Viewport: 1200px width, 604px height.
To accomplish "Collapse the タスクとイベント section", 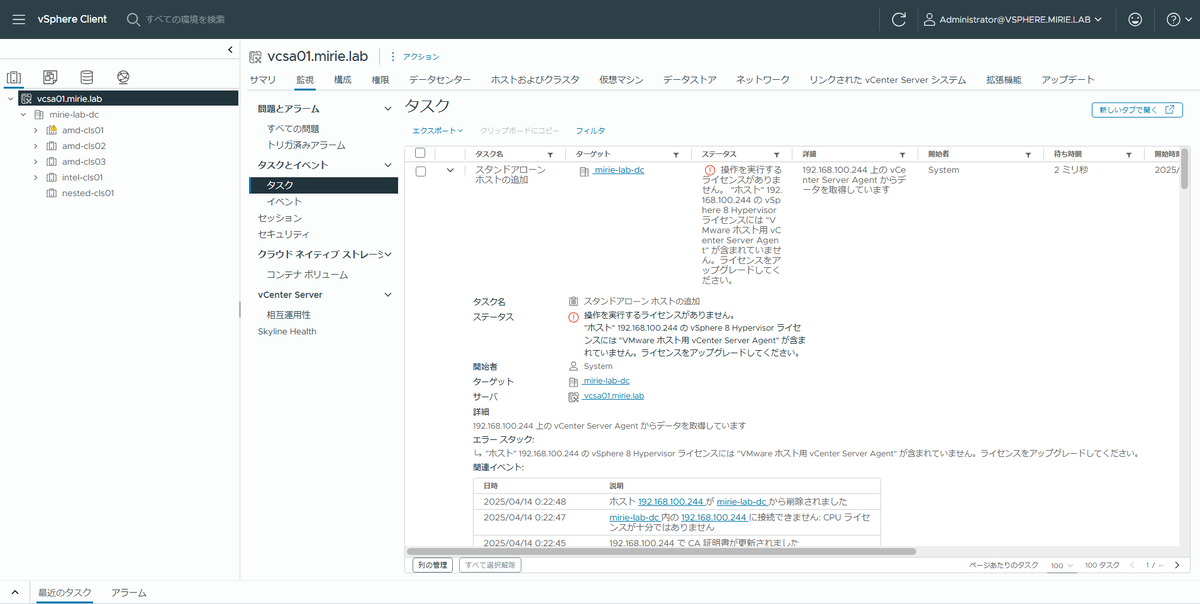I will (389, 164).
